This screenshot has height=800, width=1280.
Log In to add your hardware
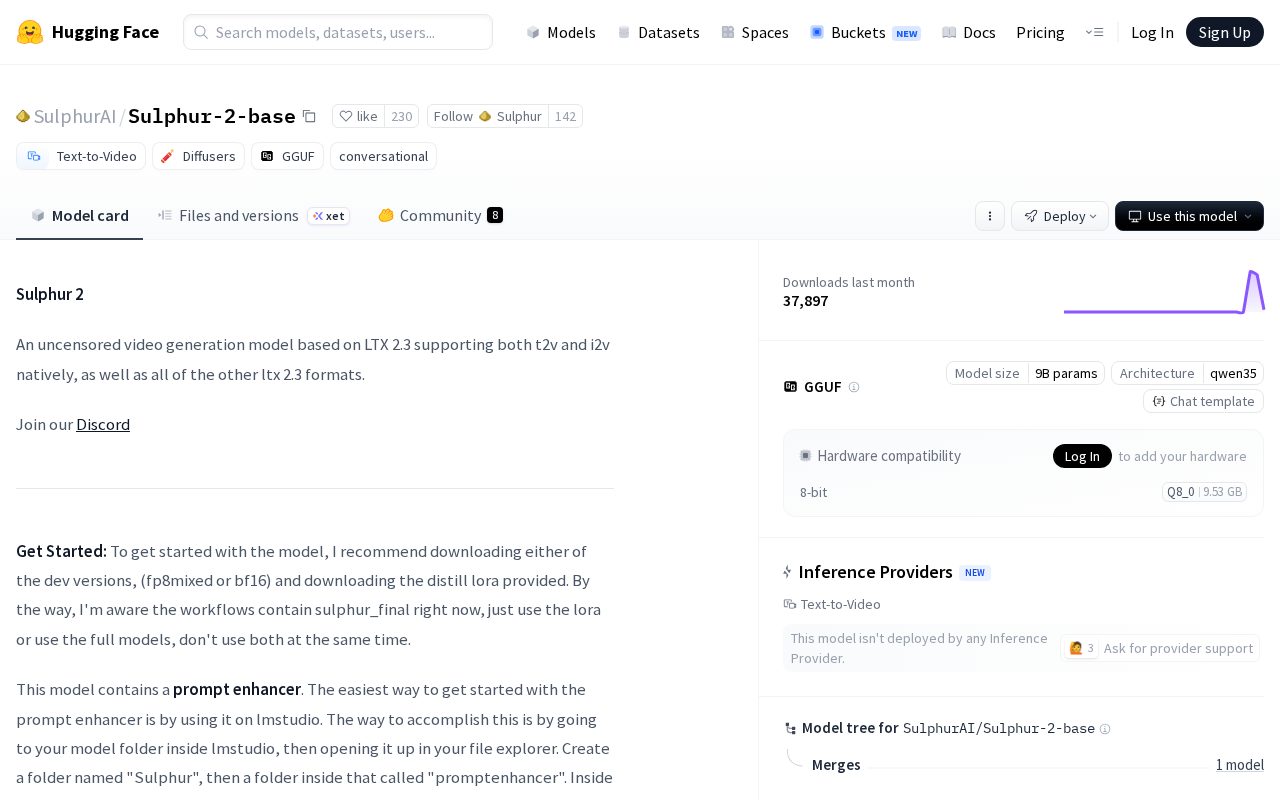1082,456
